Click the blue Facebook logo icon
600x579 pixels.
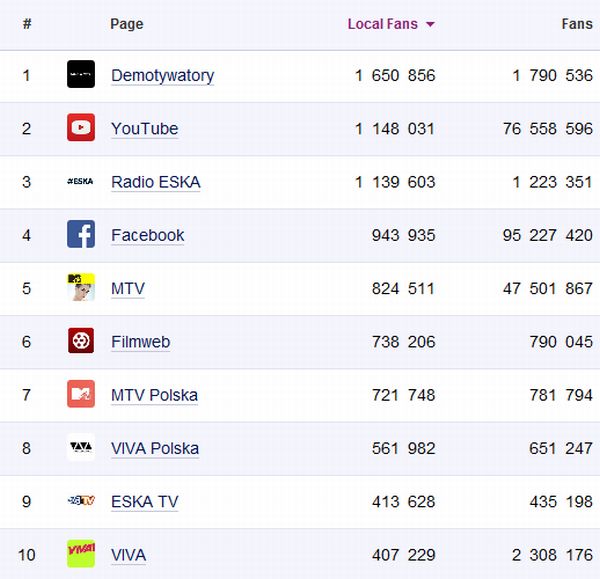click(81, 235)
